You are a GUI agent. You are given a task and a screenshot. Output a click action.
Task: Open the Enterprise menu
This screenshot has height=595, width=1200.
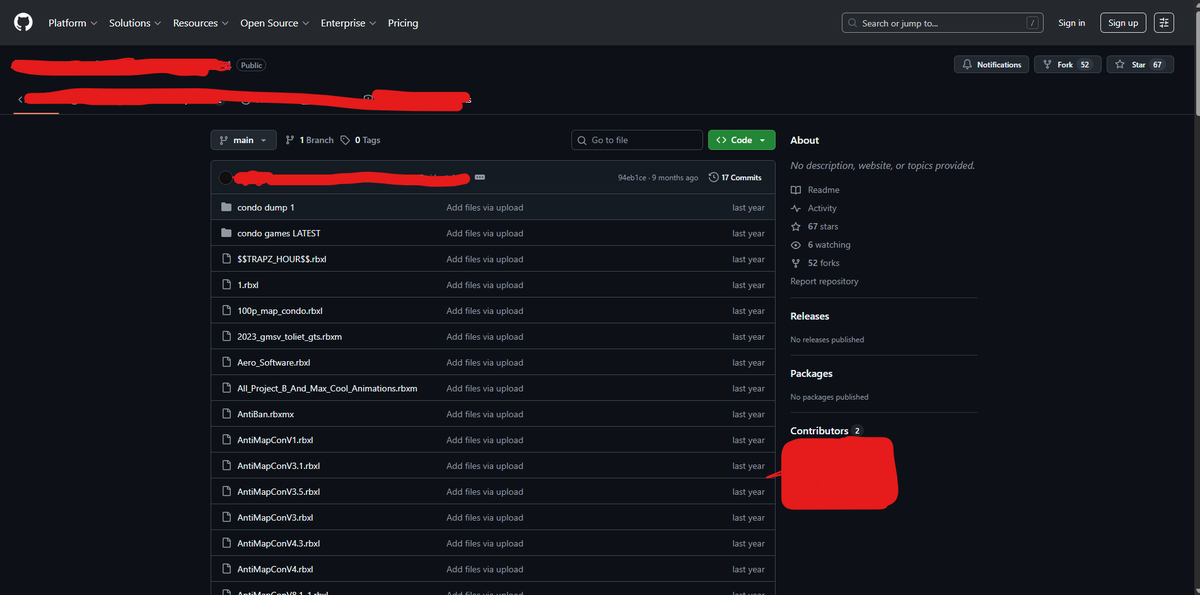coord(348,23)
